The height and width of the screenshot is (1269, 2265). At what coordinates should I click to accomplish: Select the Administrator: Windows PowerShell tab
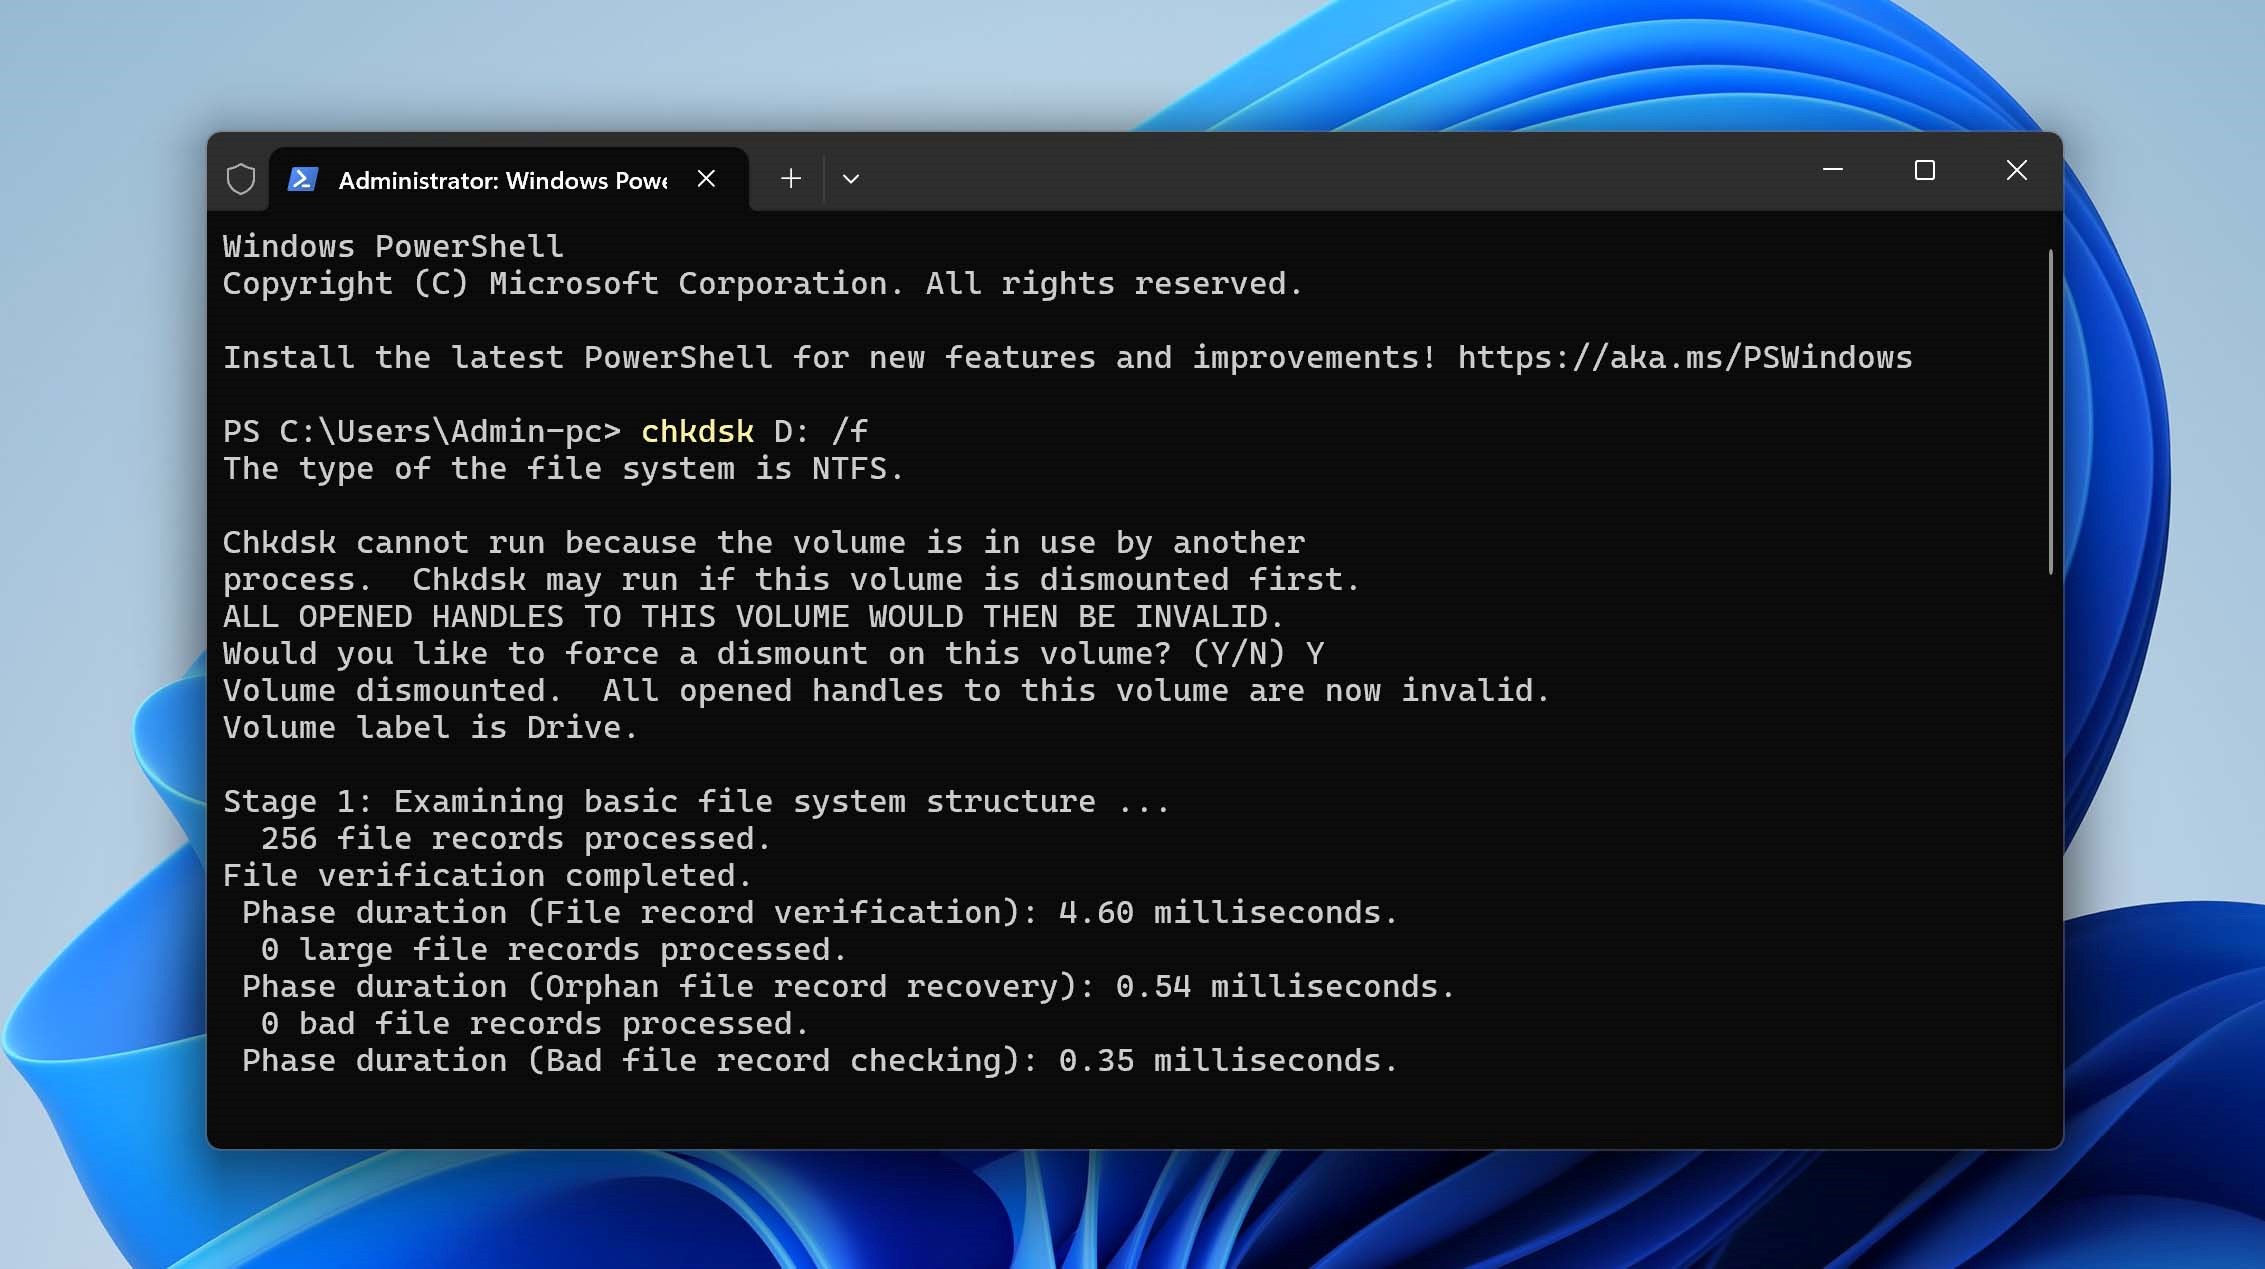[x=508, y=179]
